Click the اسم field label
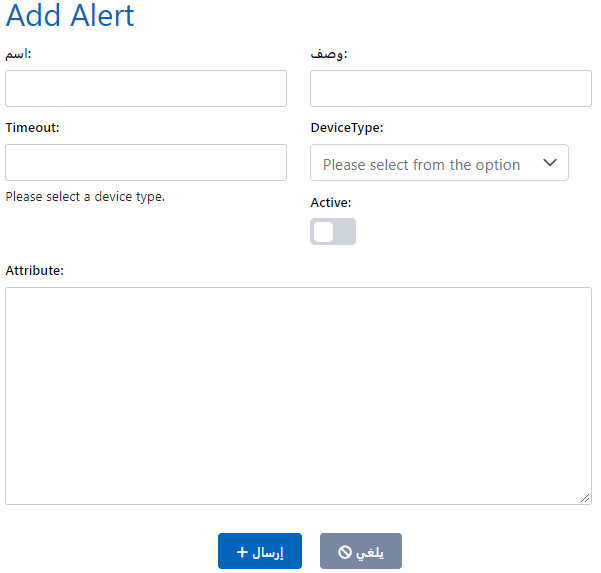This screenshot has height=573, width=601. [x=18, y=54]
